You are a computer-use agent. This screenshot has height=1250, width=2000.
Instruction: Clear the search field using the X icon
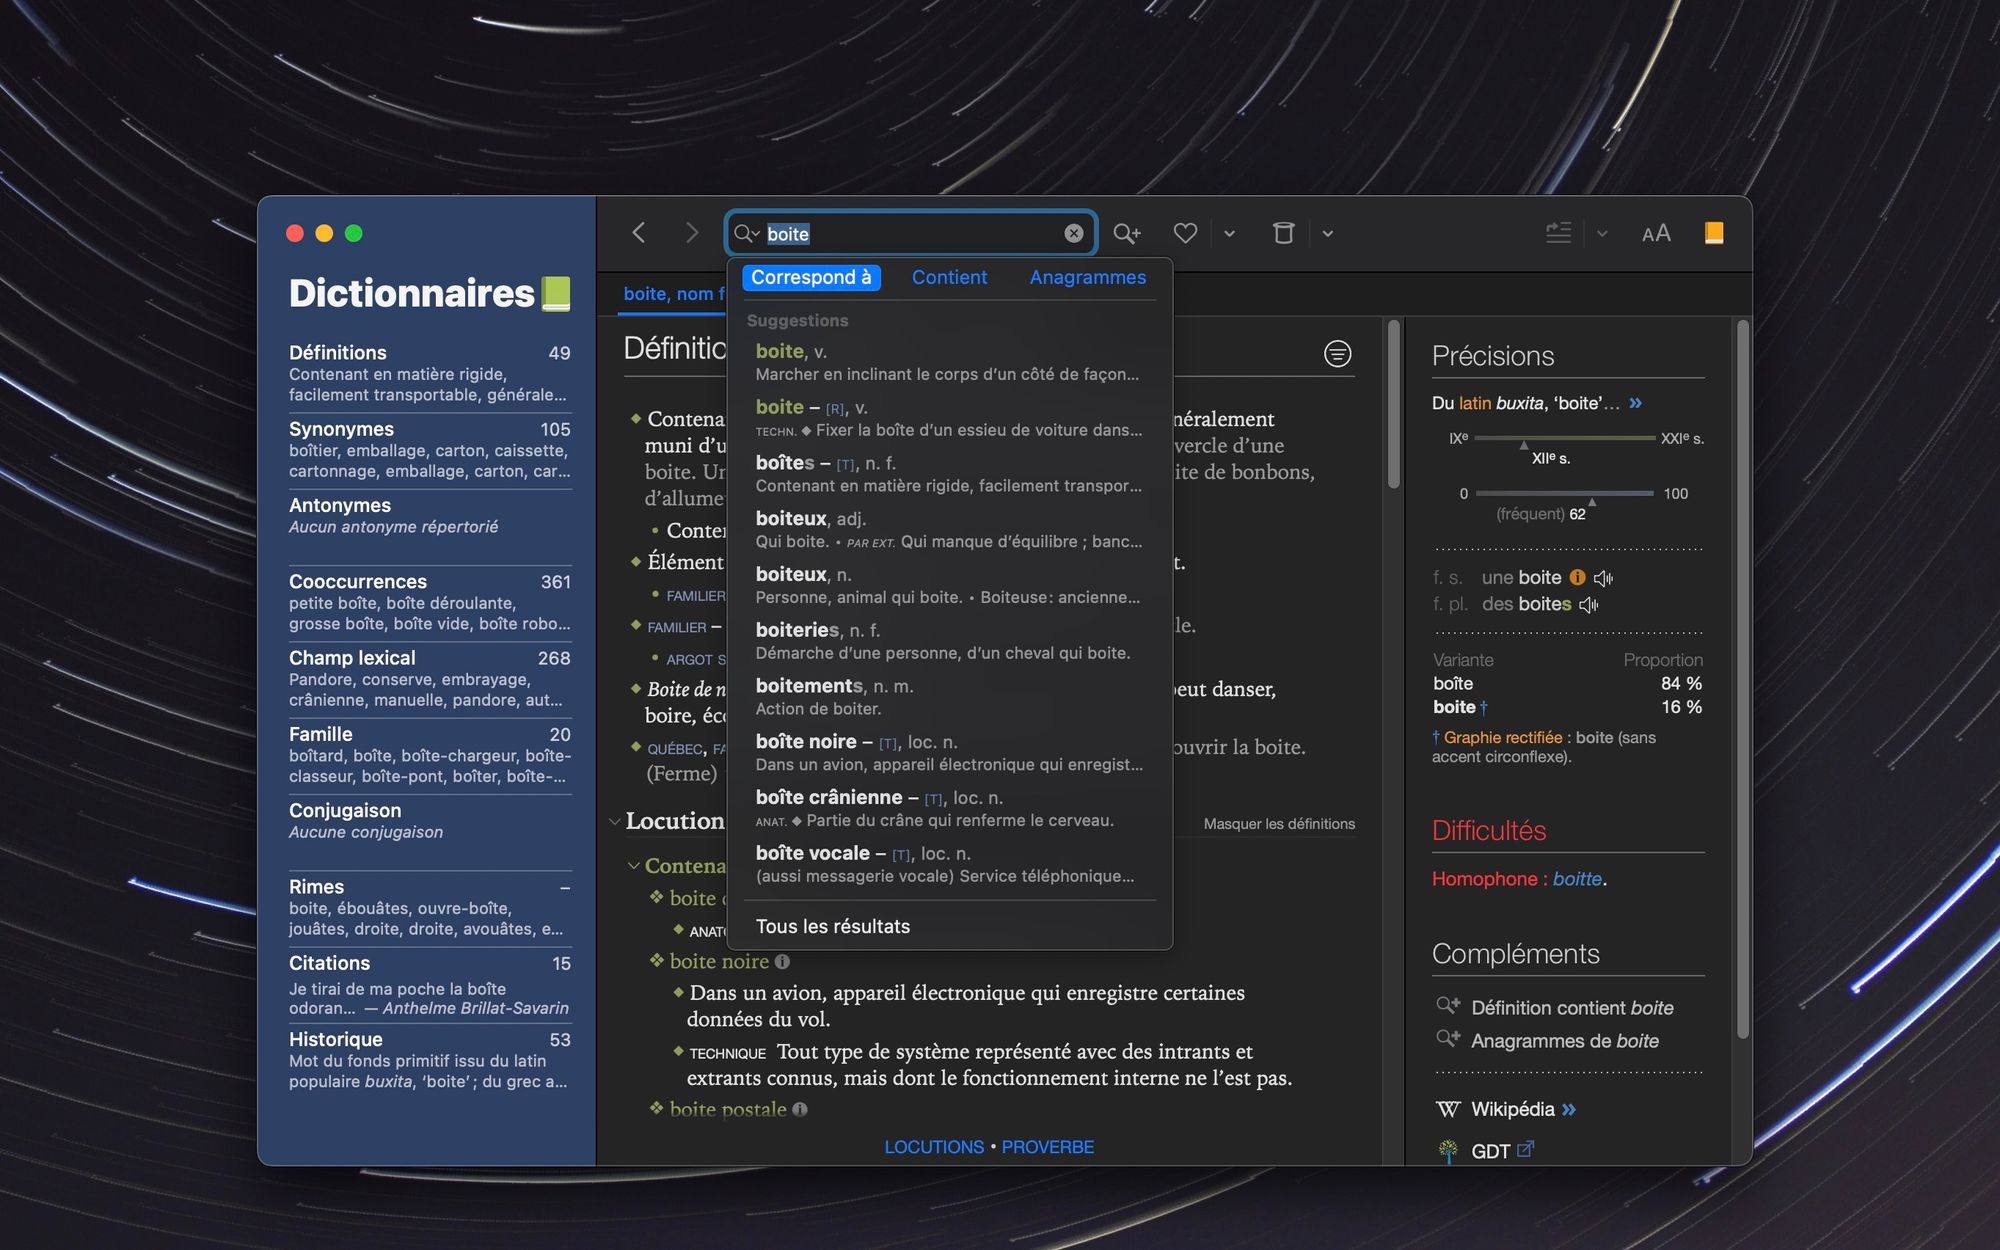click(x=1073, y=233)
